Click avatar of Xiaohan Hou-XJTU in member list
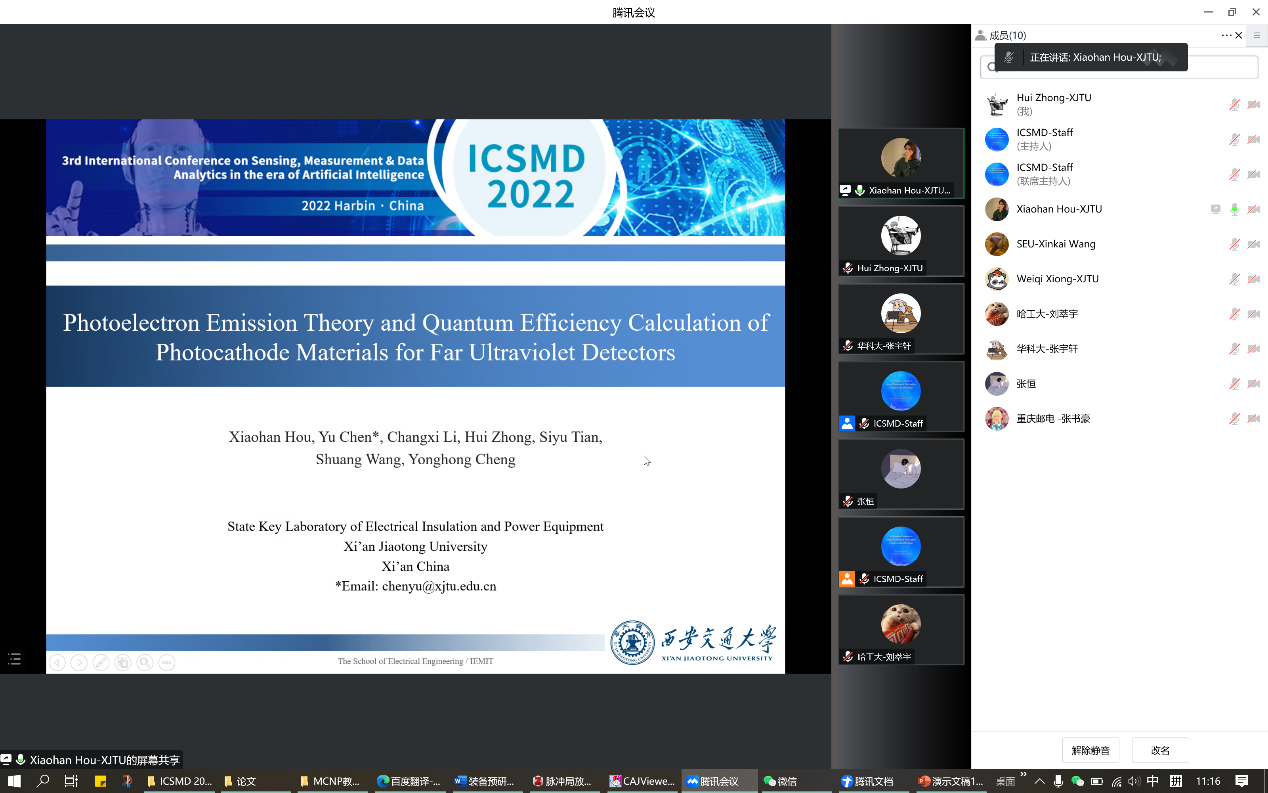The height and width of the screenshot is (793, 1268). [996, 209]
